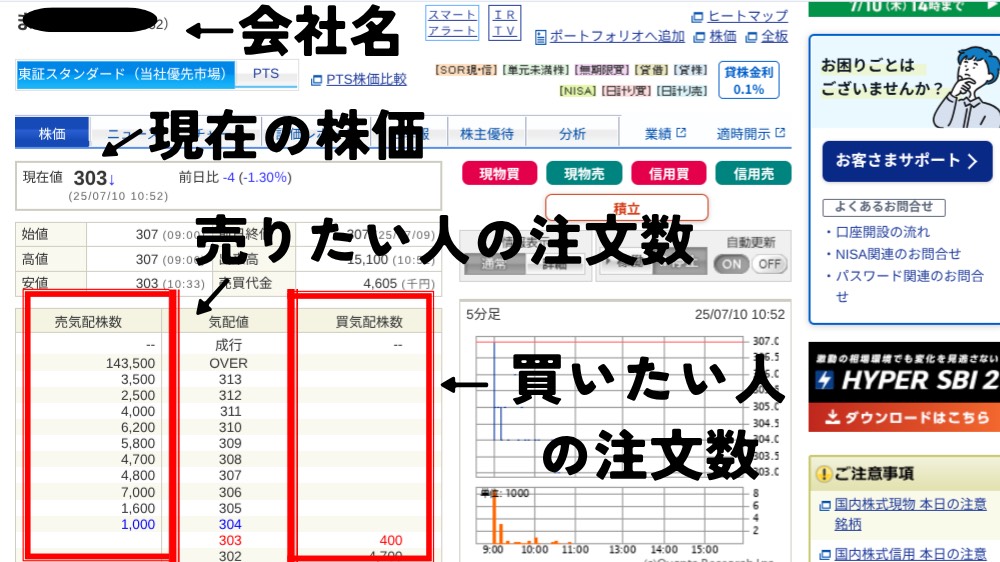Click the volume bar chart
The height and width of the screenshot is (562, 1000).
pyautogui.click(x=610, y=515)
